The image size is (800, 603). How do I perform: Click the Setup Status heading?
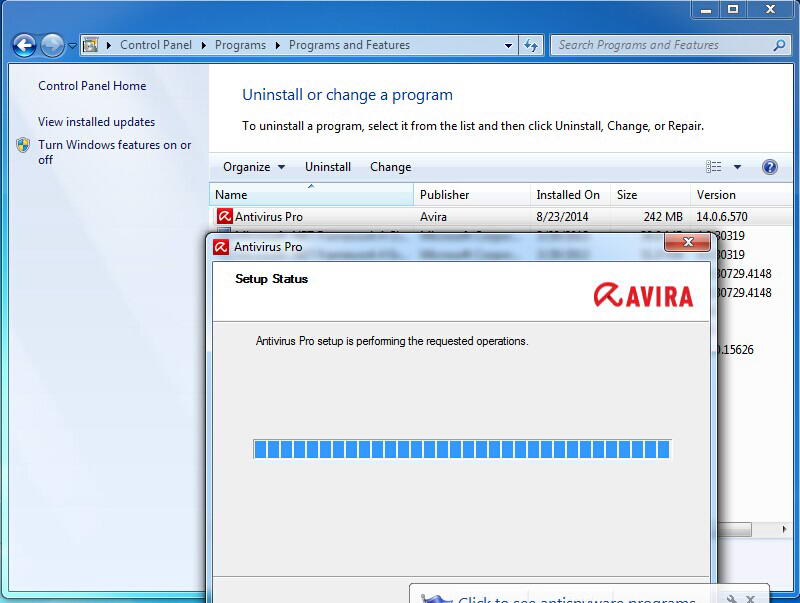point(271,279)
